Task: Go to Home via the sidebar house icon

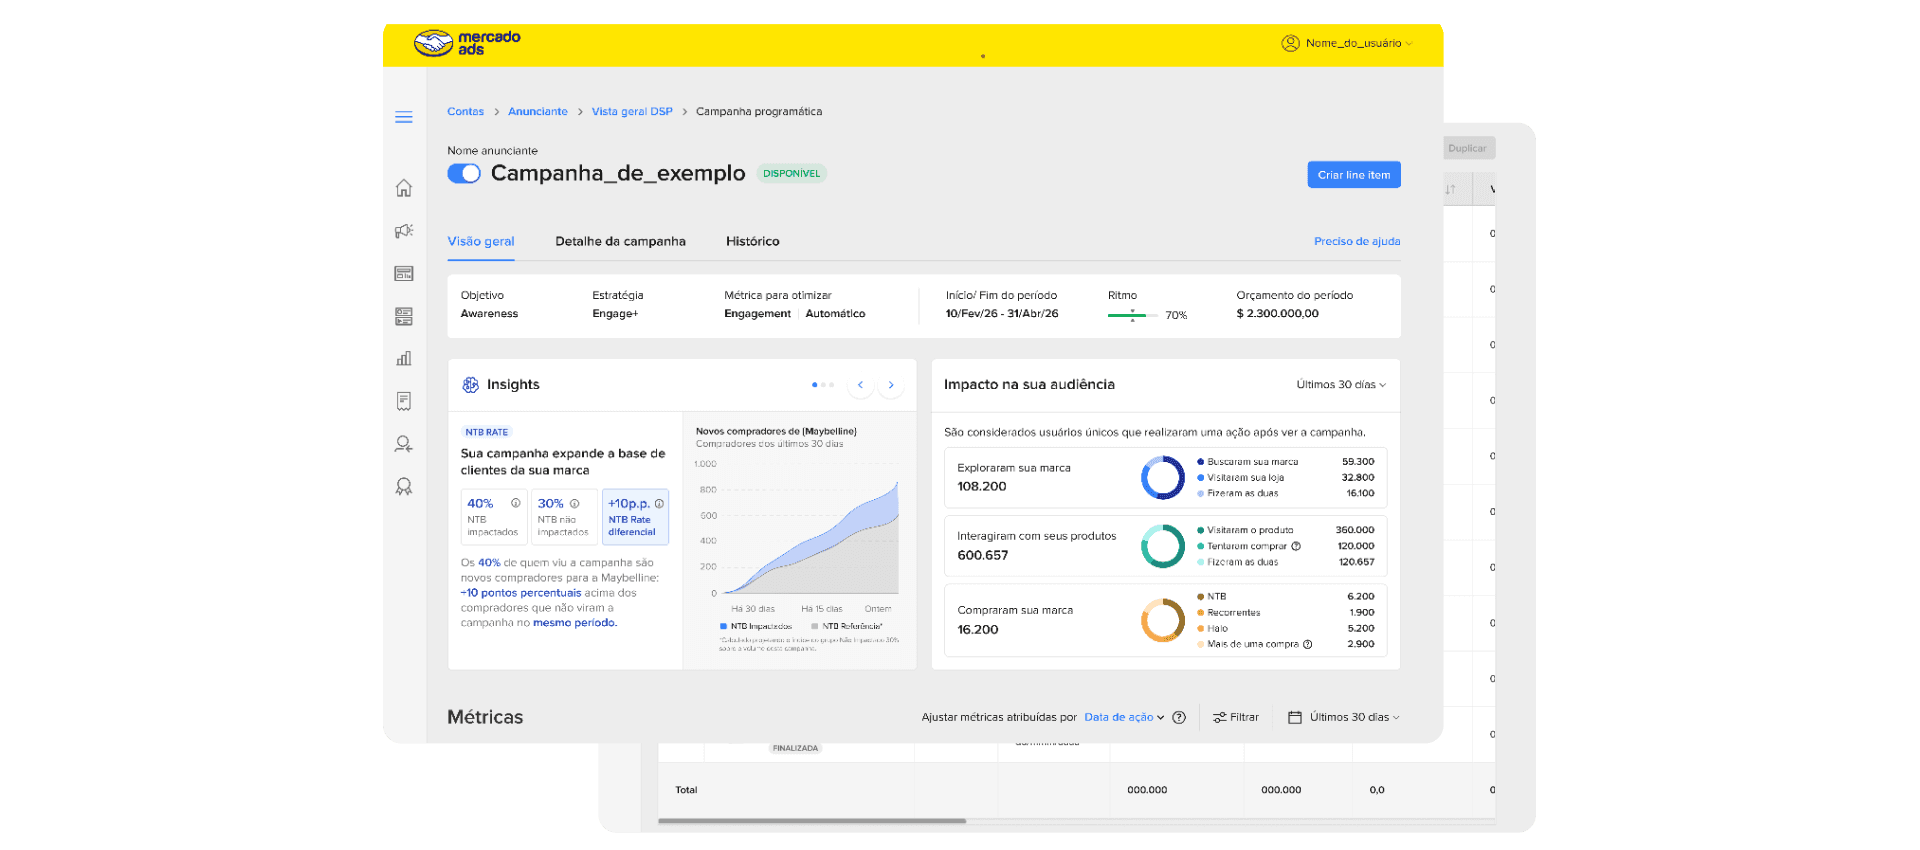Action: coord(404,188)
